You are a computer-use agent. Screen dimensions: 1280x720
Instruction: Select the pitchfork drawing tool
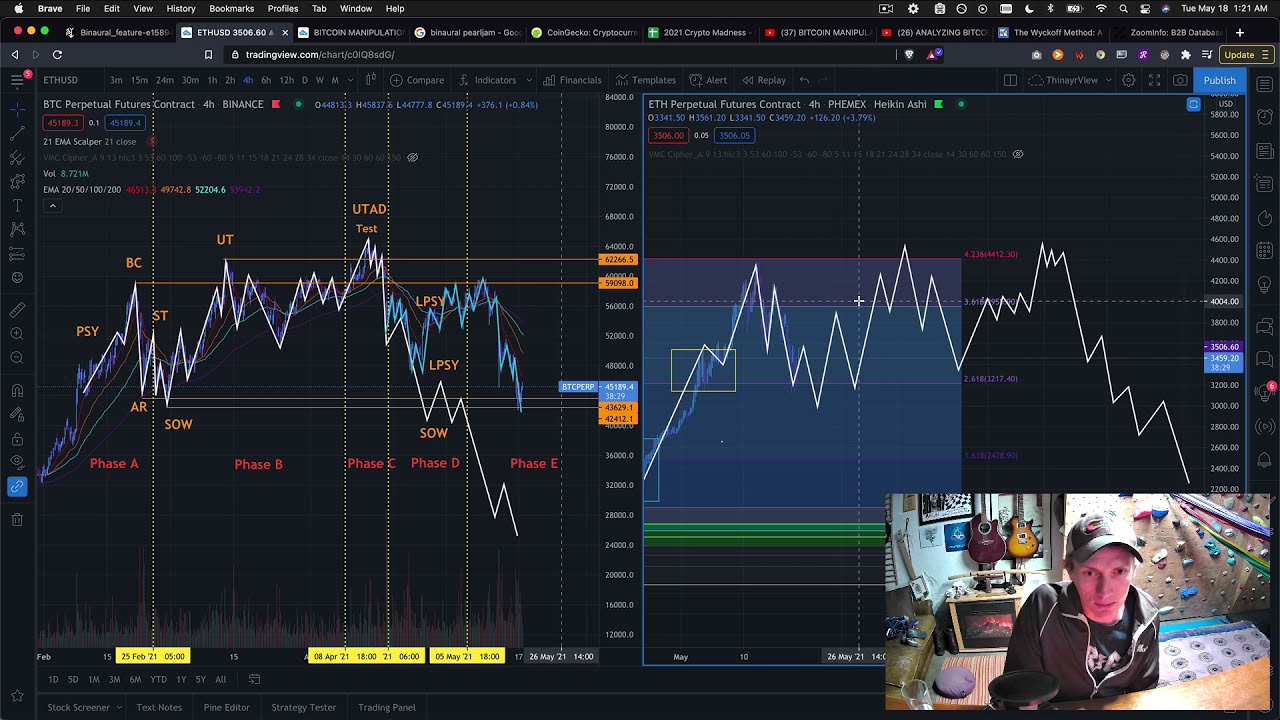[17, 157]
